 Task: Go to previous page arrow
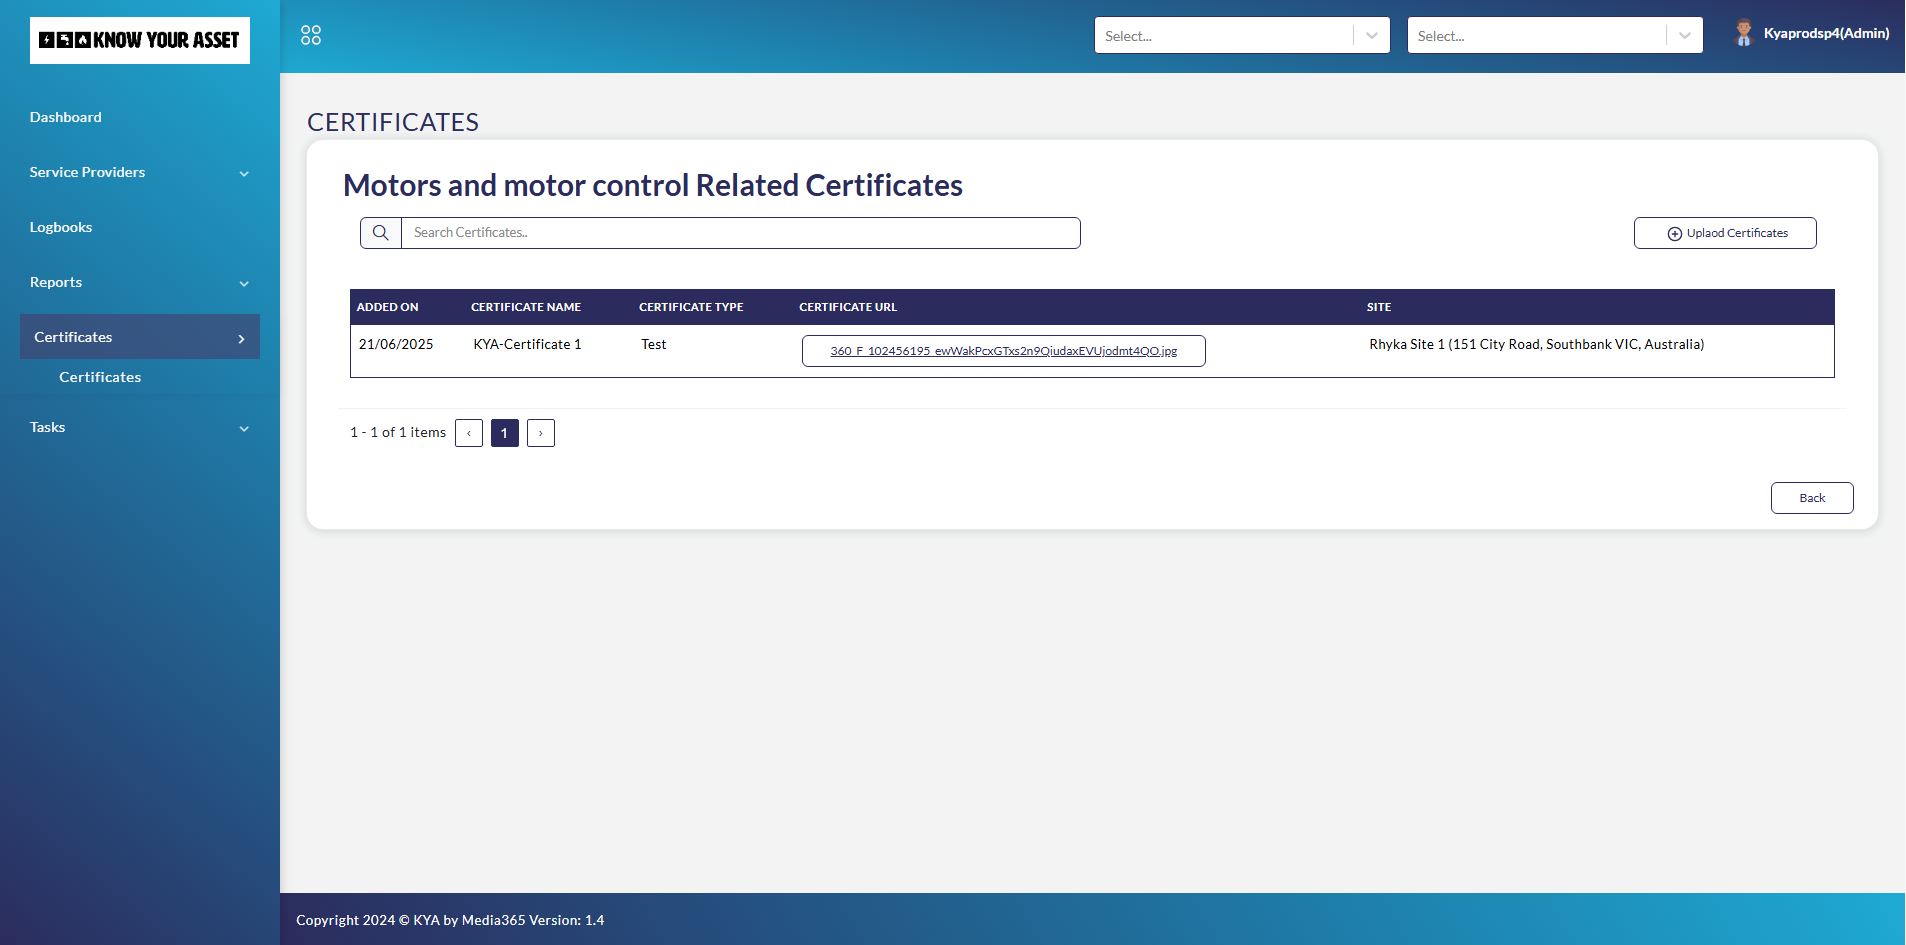coord(469,433)
